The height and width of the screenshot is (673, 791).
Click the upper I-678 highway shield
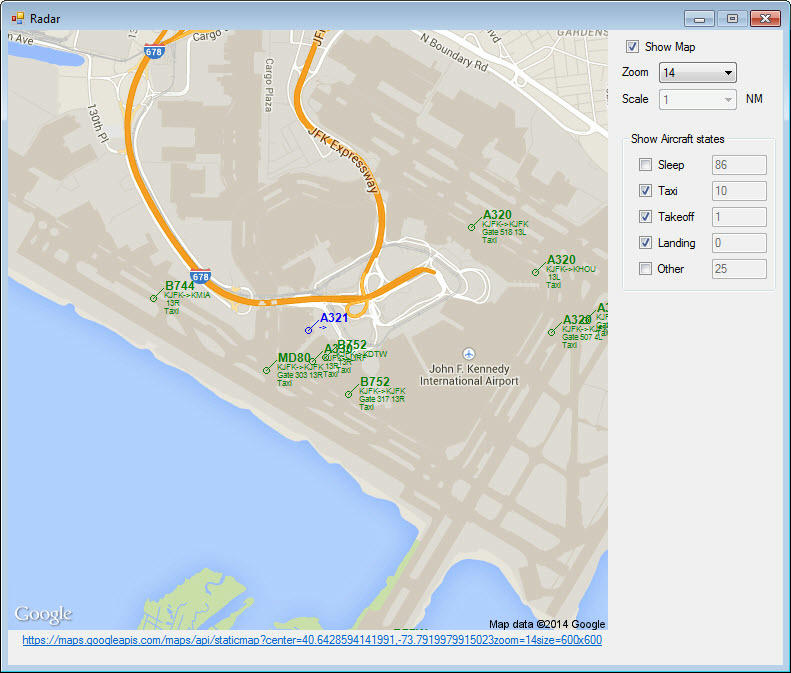153,51
